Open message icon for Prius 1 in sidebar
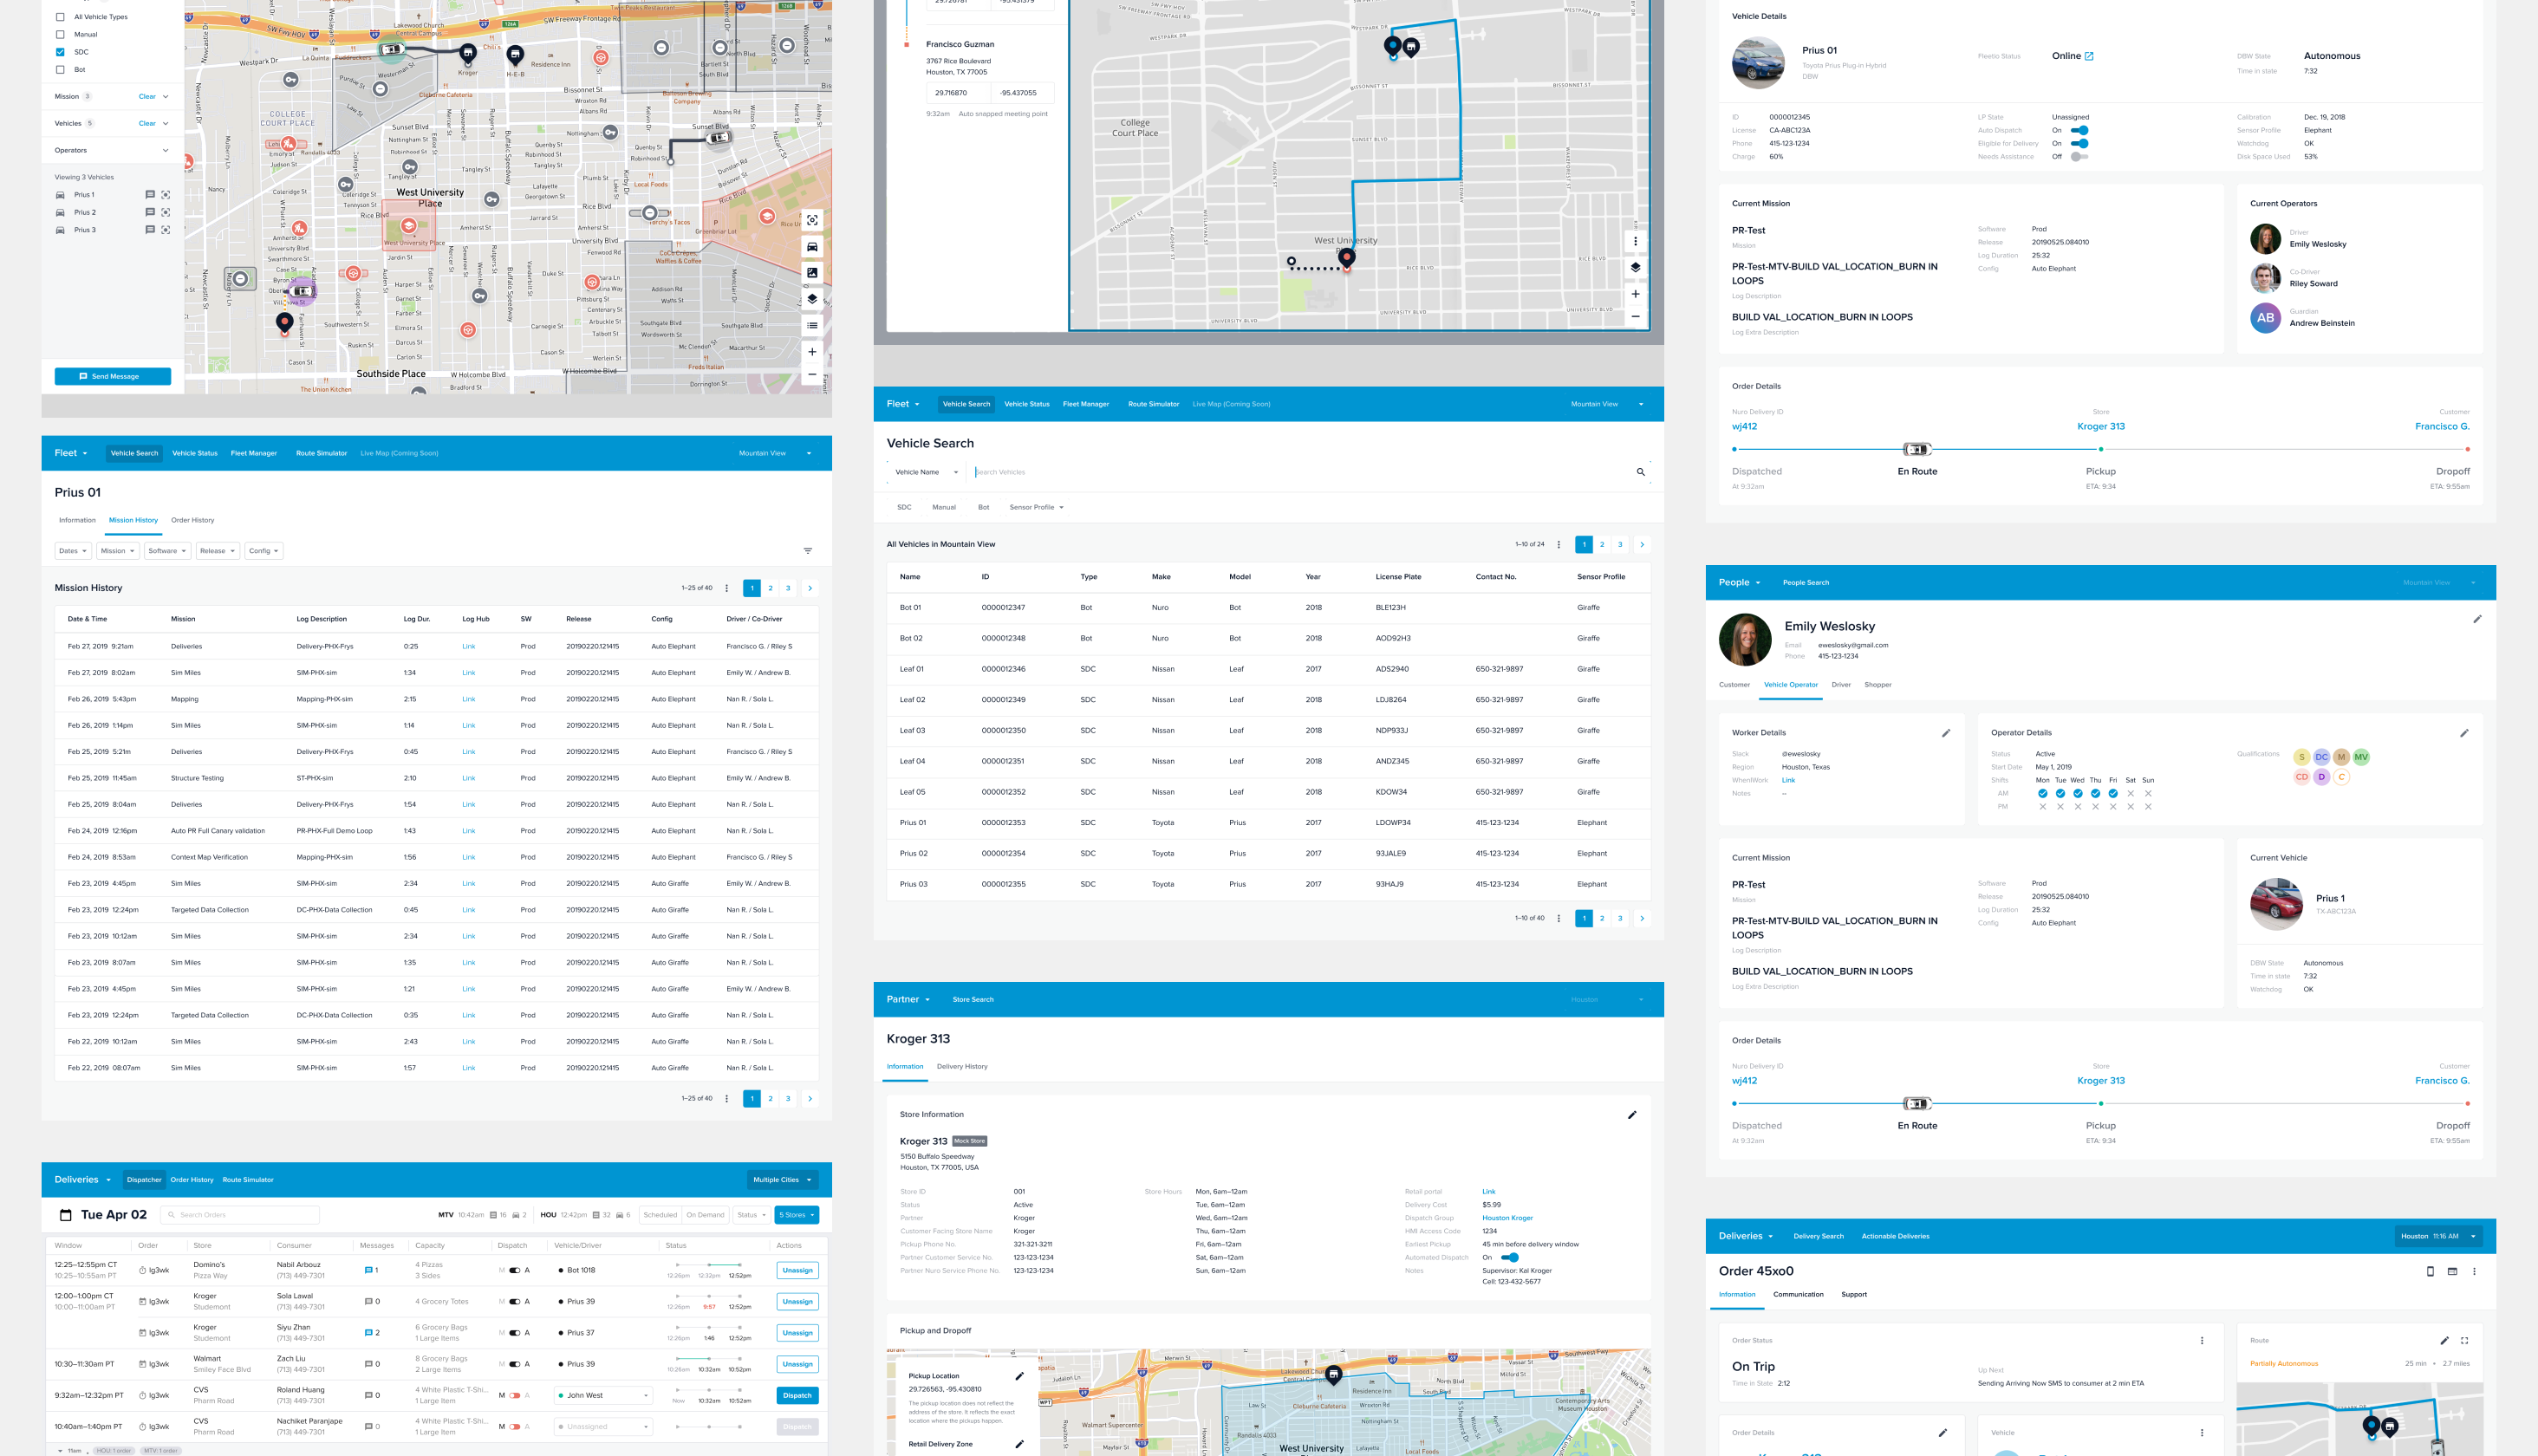 coord(150,195)
